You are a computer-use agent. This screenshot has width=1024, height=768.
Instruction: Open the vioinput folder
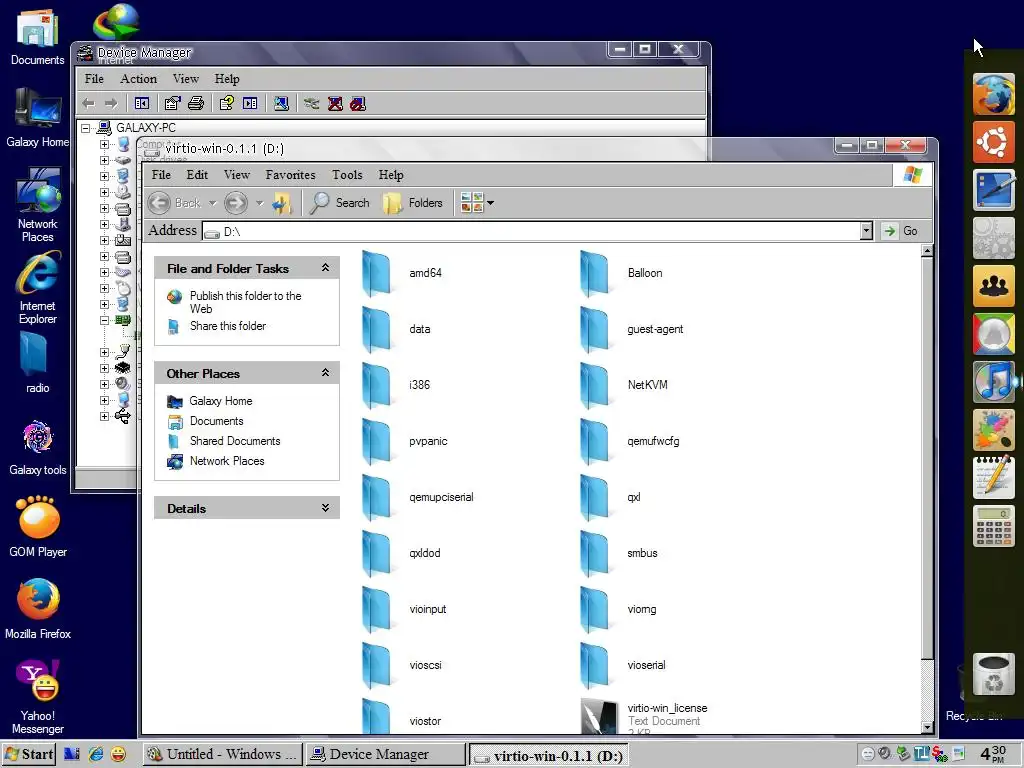[404, 609]
